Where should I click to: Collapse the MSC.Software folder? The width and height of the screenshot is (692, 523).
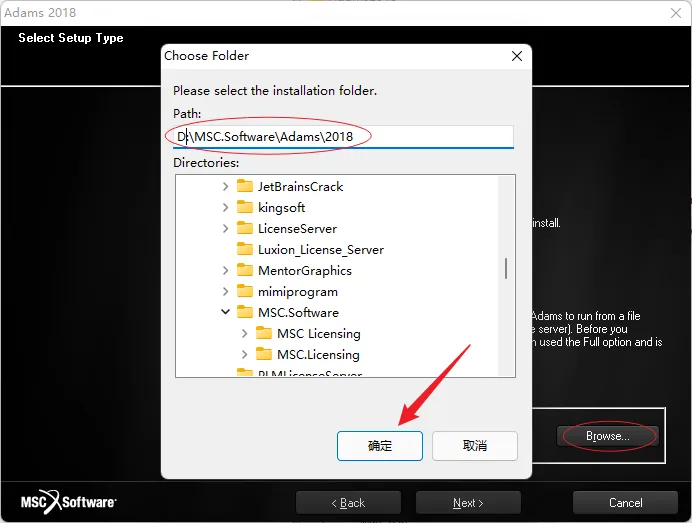tap(226, 312)
